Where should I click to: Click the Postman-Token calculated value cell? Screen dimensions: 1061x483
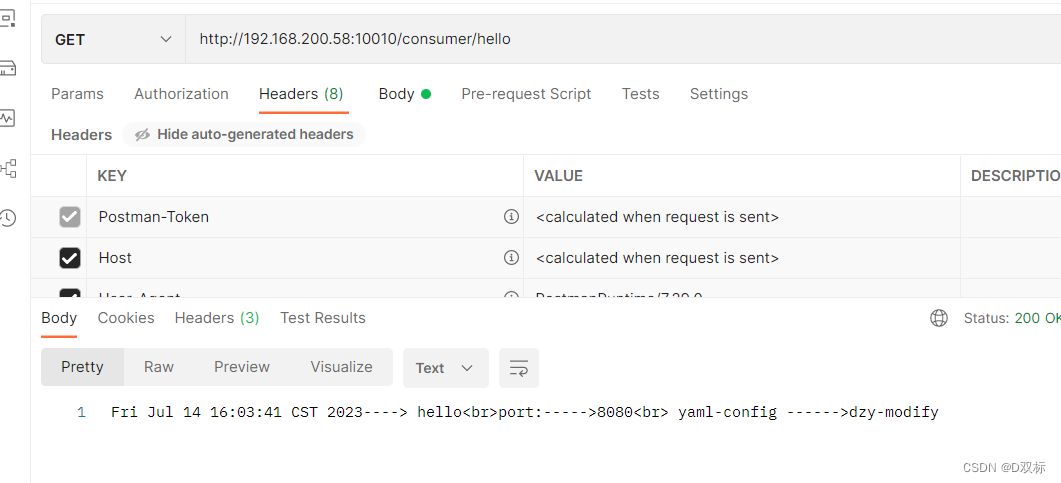[x=742, y=217]
